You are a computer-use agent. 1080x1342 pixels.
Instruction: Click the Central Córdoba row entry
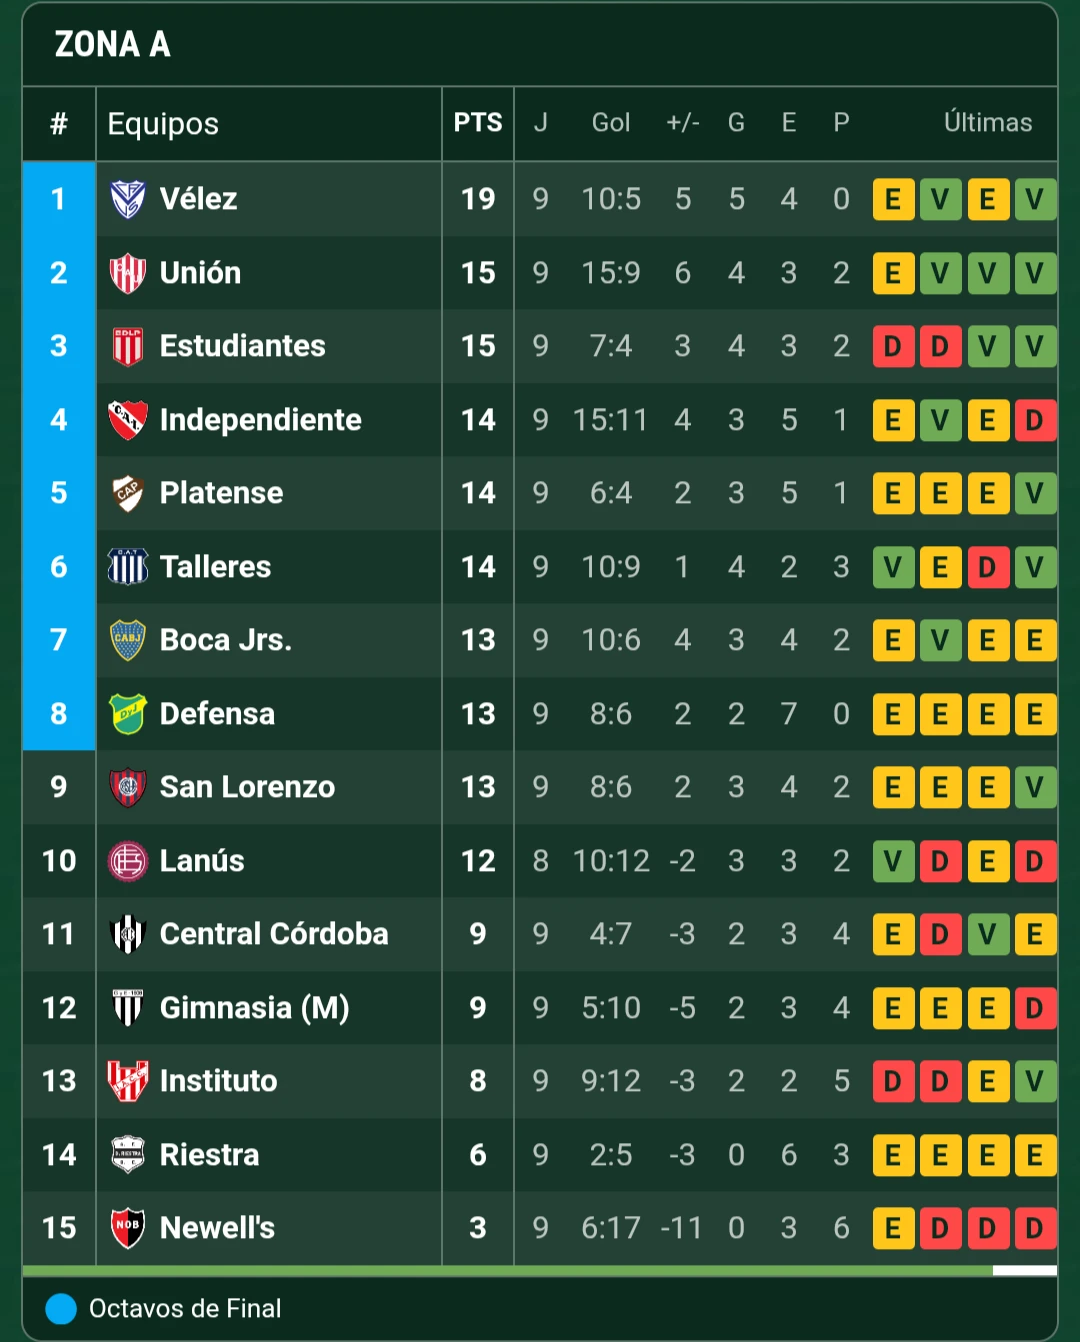(274, 934)
